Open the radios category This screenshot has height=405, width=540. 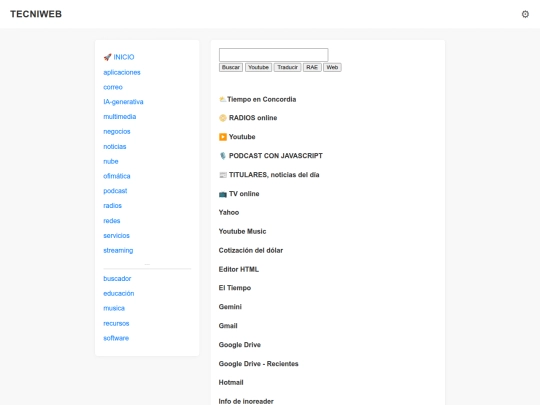112,206
